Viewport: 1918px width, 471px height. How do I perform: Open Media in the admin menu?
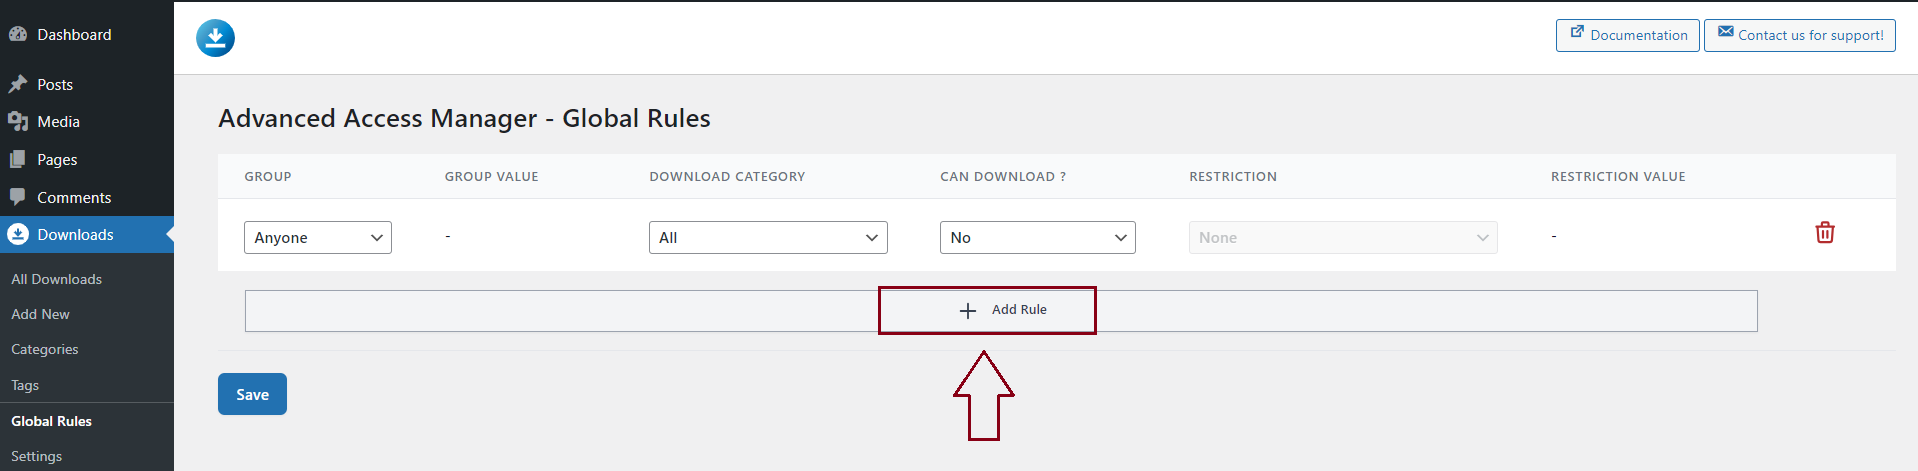(87, 121)
